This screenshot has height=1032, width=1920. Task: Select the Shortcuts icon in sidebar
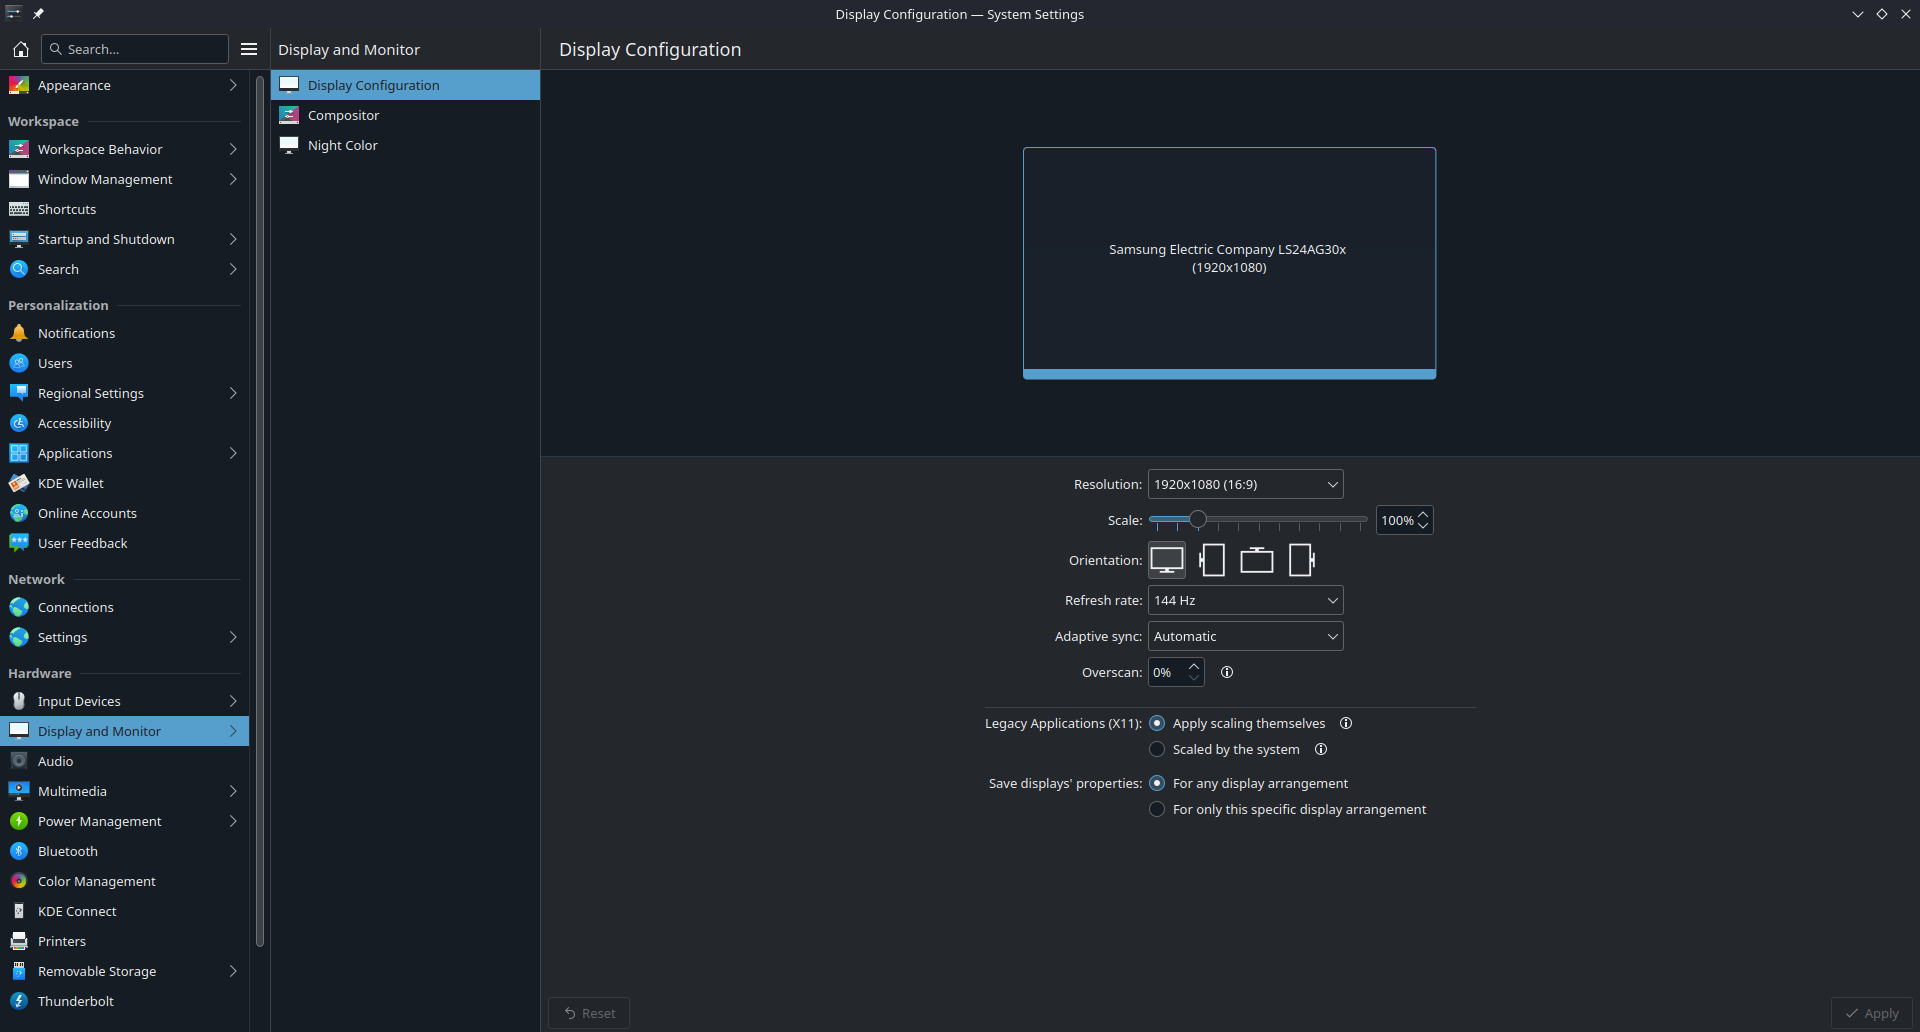coord(19,209)
